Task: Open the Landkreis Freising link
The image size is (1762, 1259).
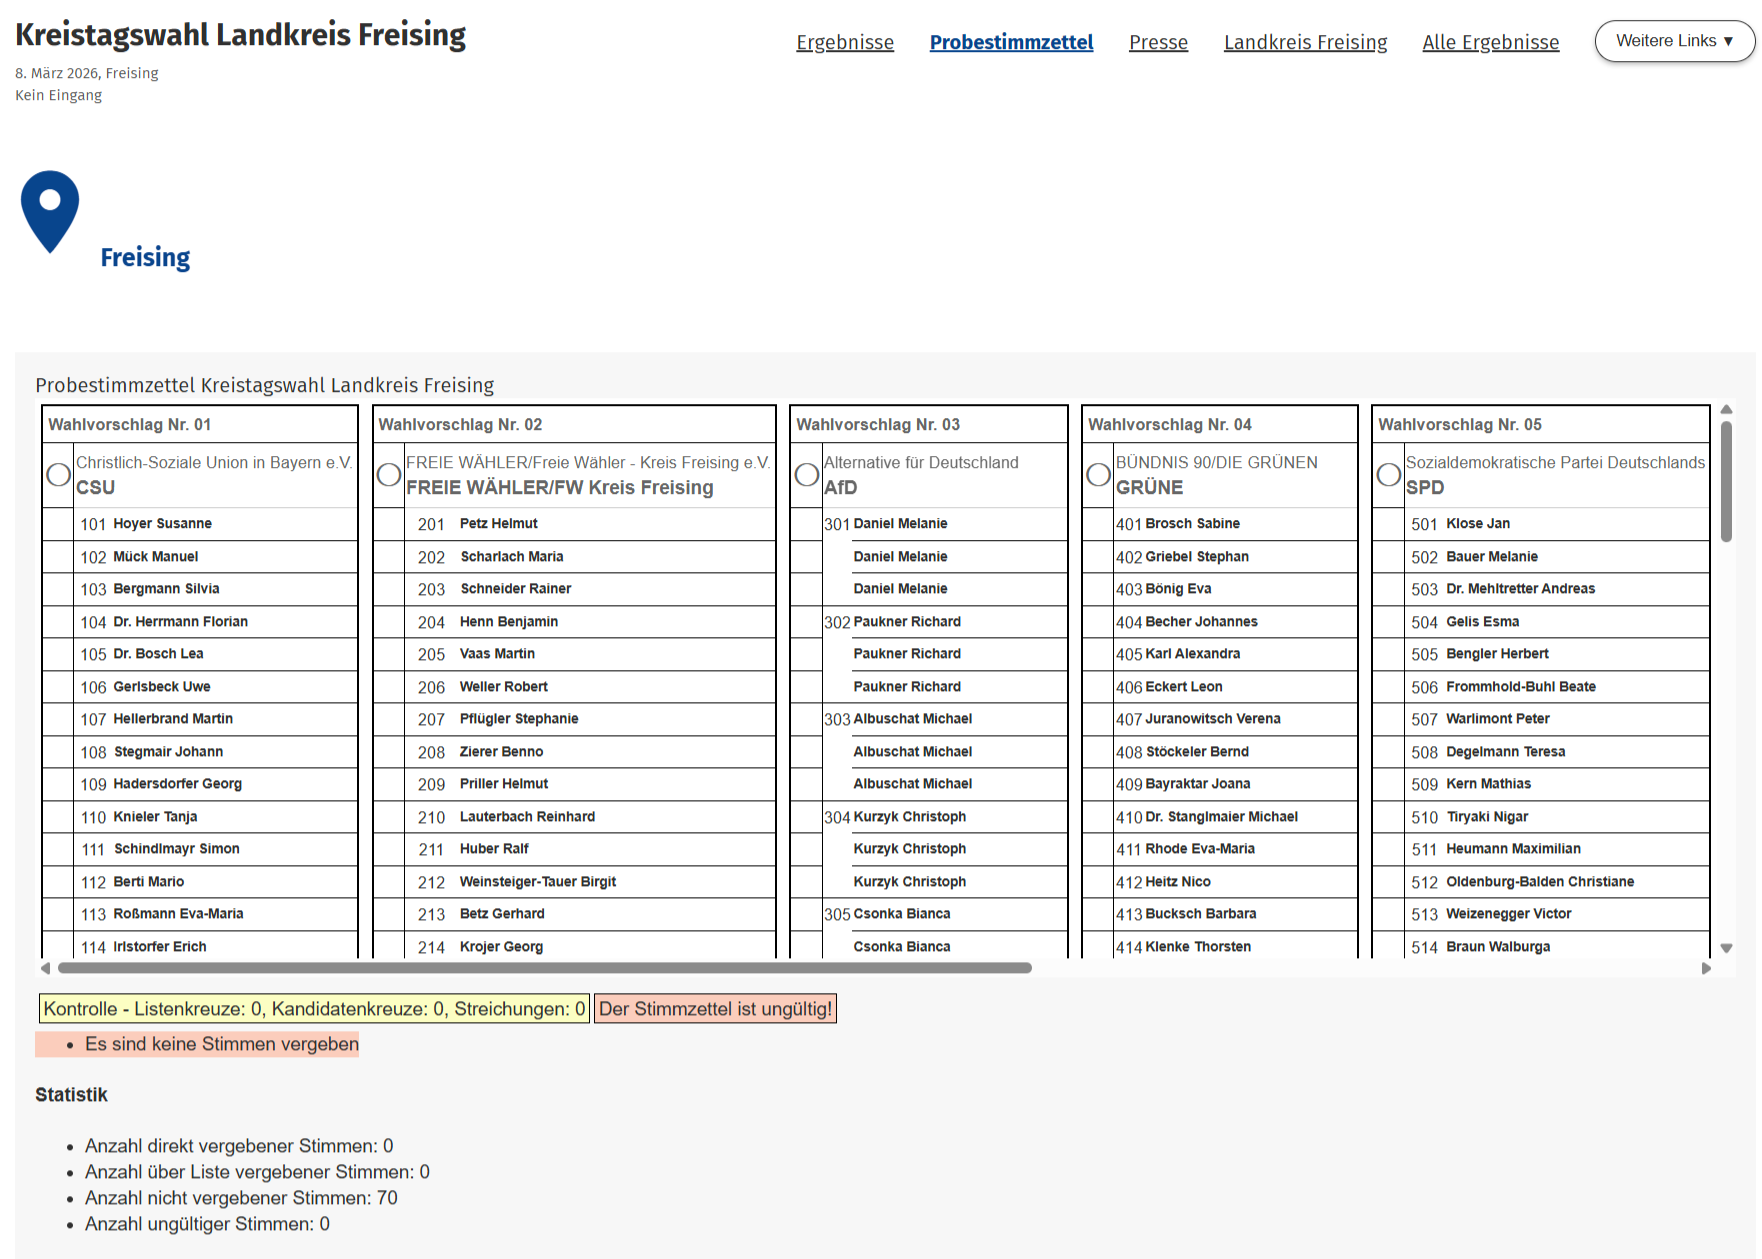Action: click(1305, 42)
